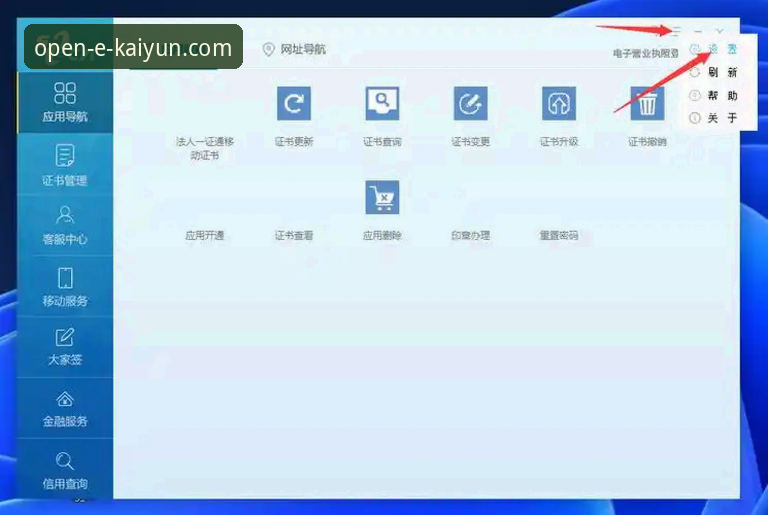Choose 帮助 from the dropdown menu
768x515 pixels.
[714, 95]
